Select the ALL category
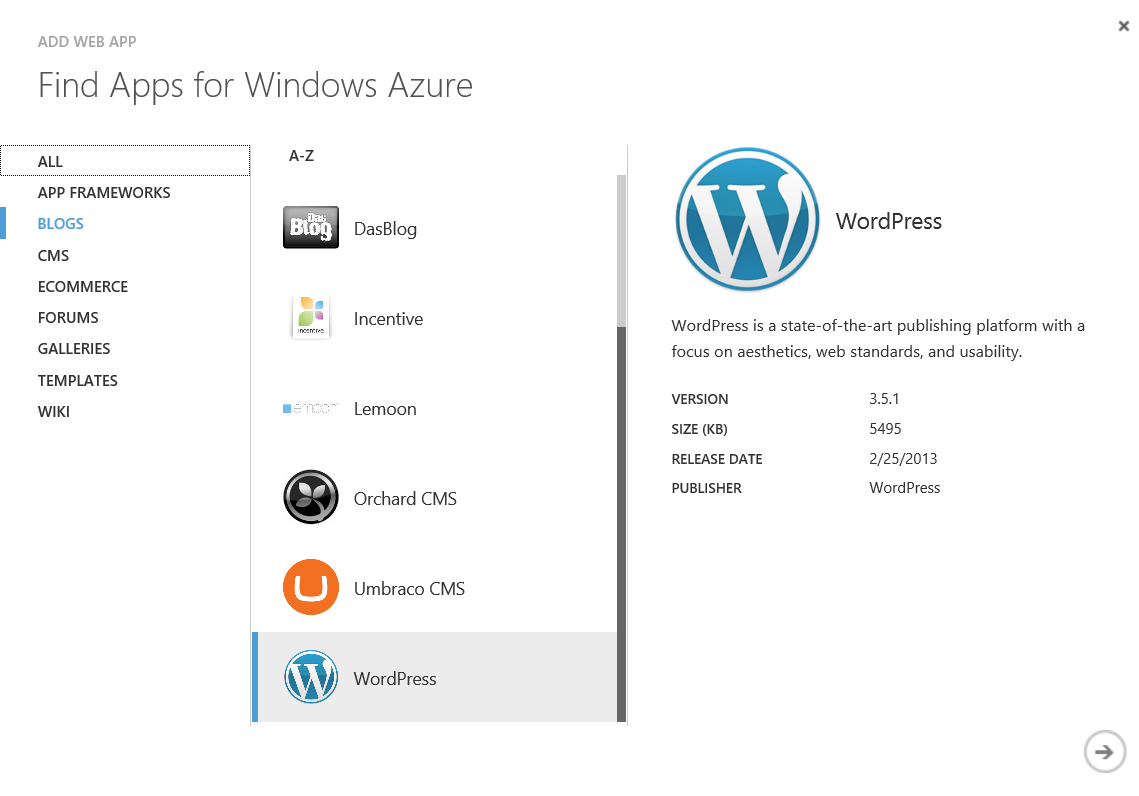The height and width of the screenshot is (796, 1139). click(x=50, y=161)
